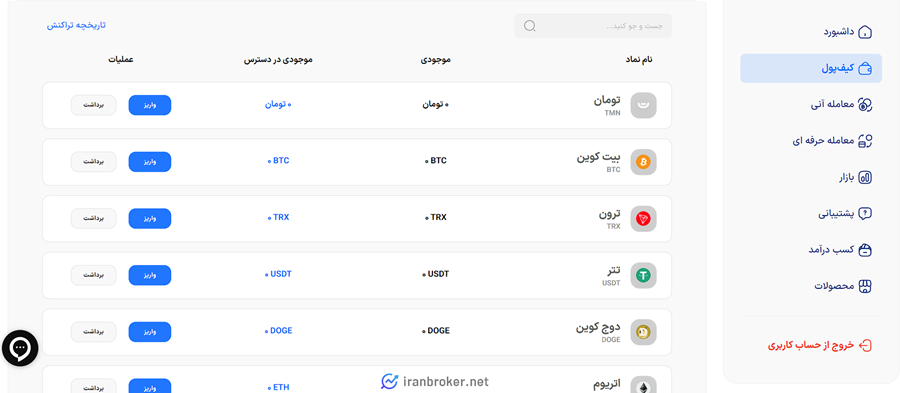Open the کسب درآمد earn icon
Image resolution: width=900 pixels, height=393 pixels.
tap(864, 250)
